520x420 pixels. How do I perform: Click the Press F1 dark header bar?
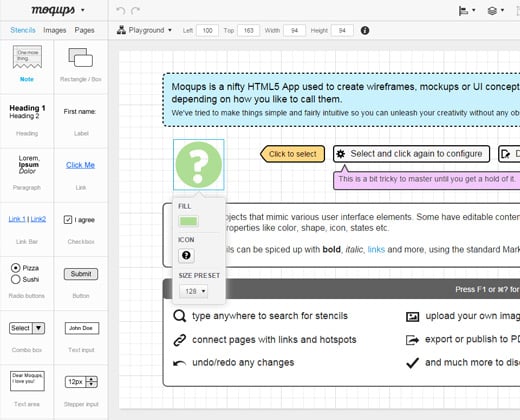click(x=341, y=289)
